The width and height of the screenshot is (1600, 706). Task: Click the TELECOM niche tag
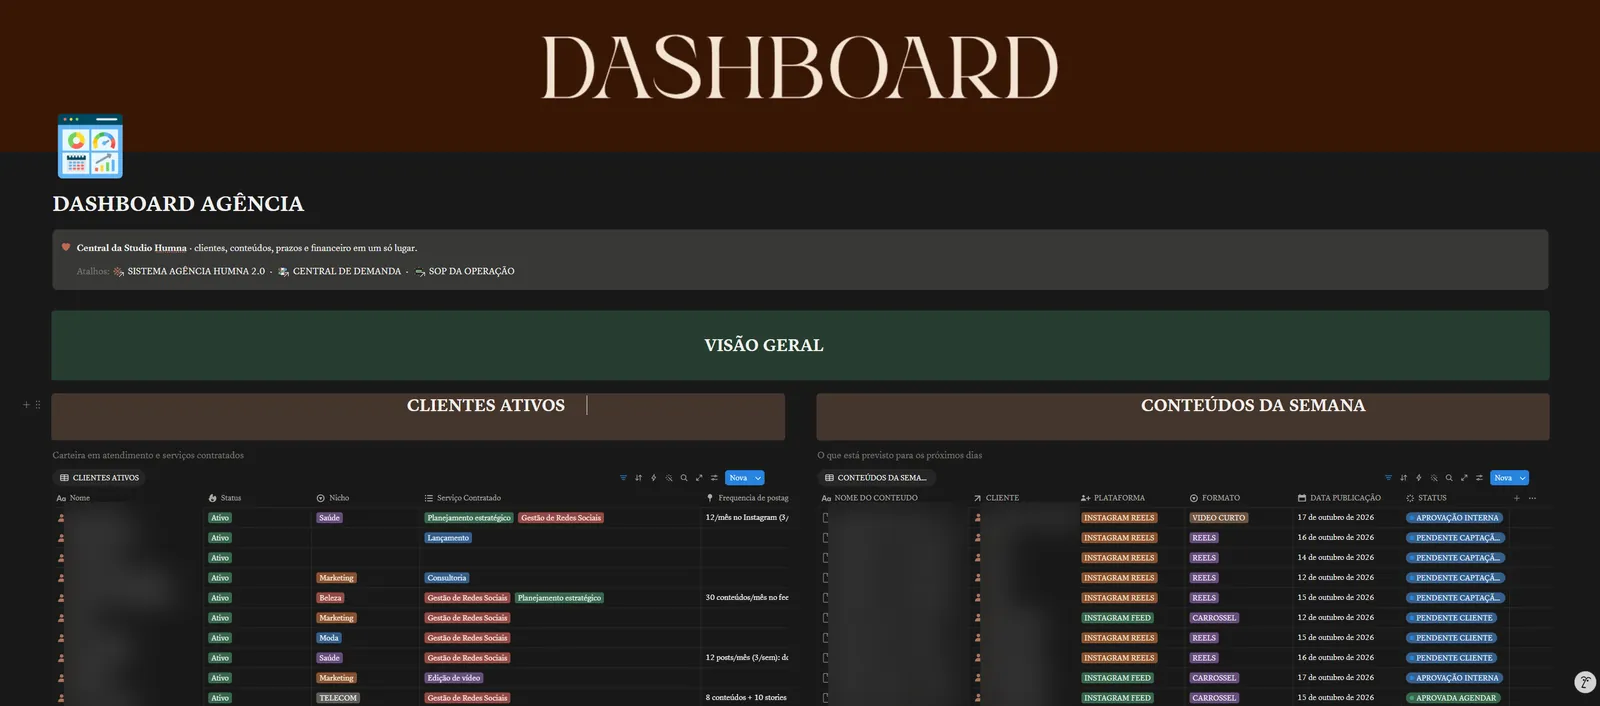(x=338, y=698)
